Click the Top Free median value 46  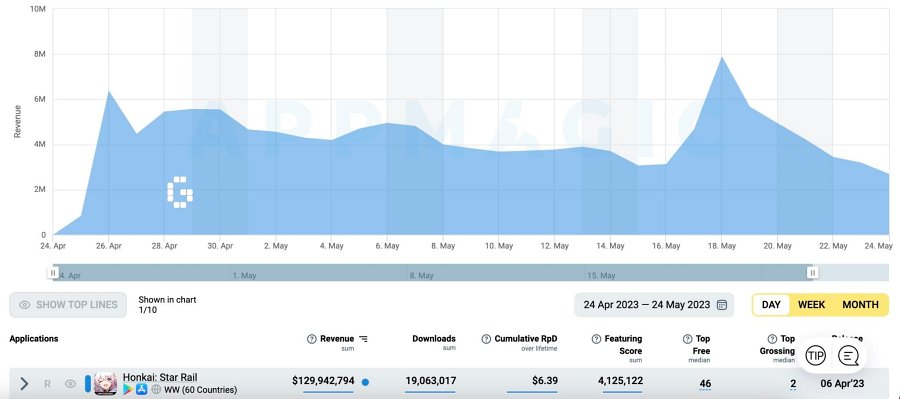point(705,383)
